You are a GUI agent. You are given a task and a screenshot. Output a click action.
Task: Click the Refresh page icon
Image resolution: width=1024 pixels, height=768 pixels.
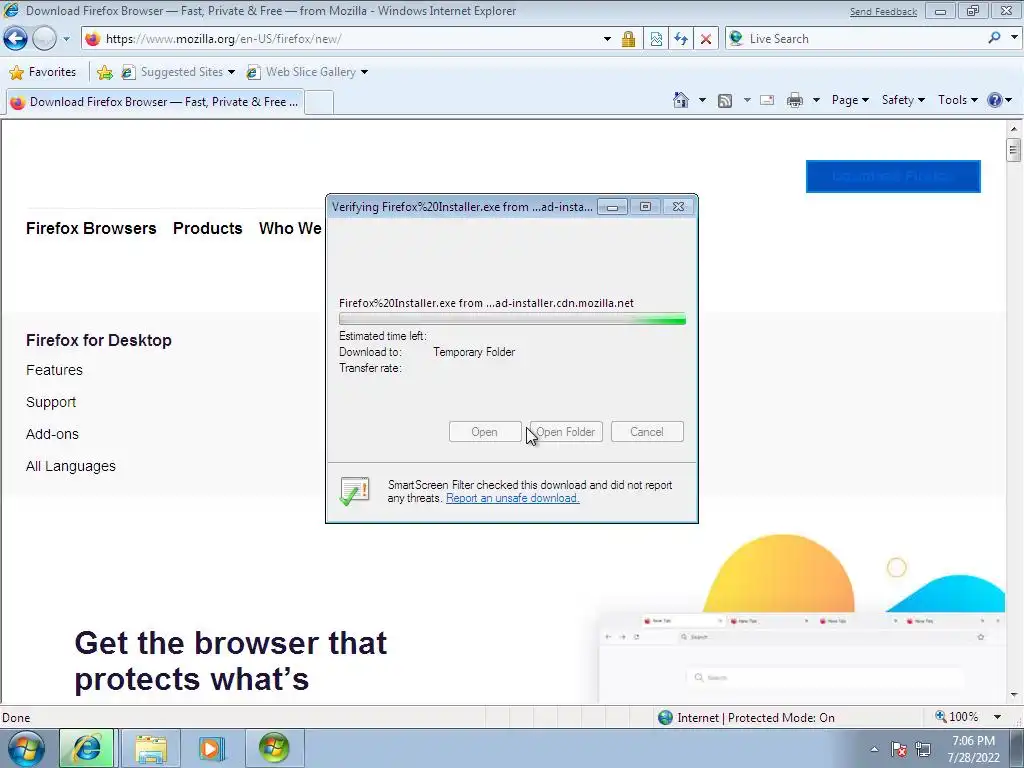680,39
